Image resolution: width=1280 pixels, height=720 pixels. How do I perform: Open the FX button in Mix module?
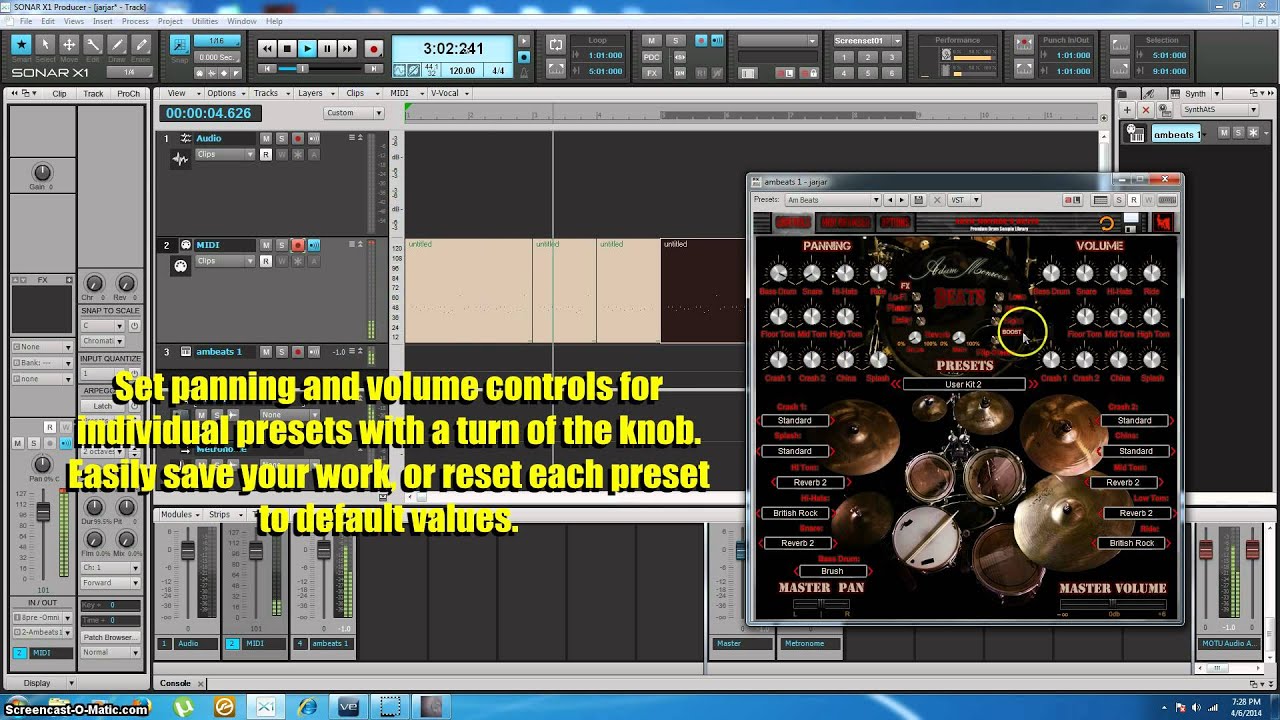(x=652, y=72)
